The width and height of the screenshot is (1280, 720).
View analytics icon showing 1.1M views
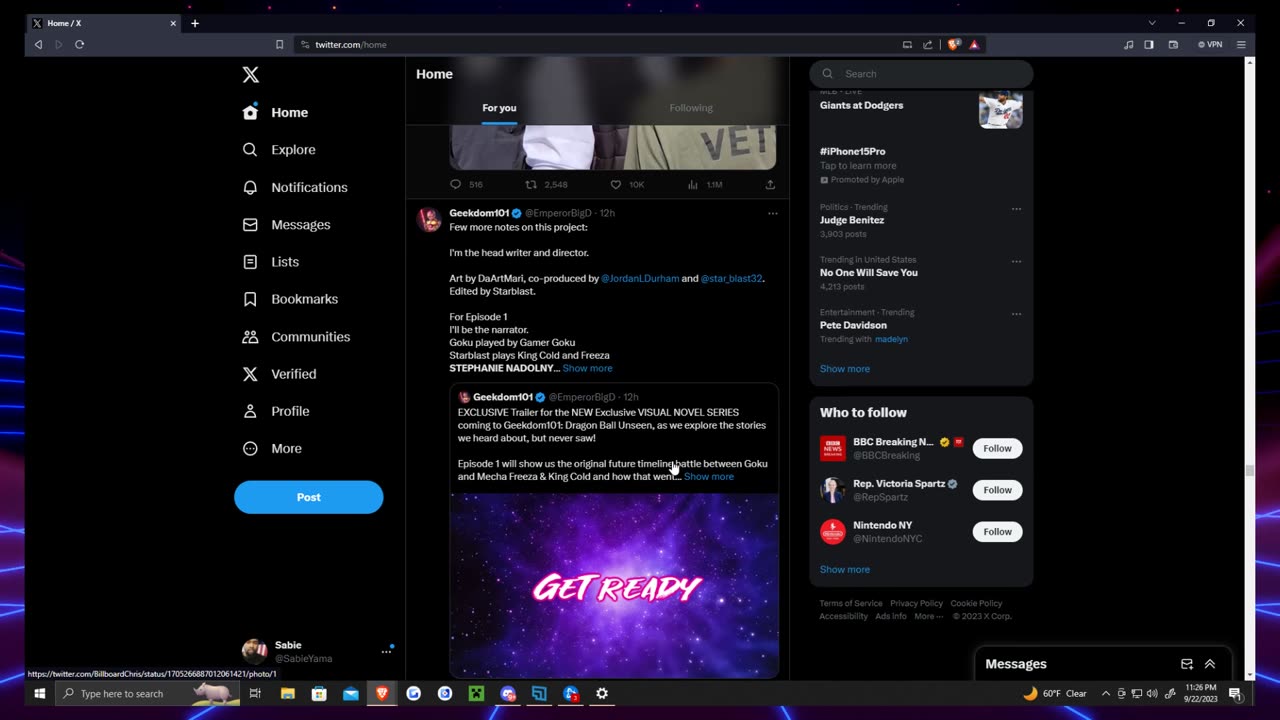point(693,185)
